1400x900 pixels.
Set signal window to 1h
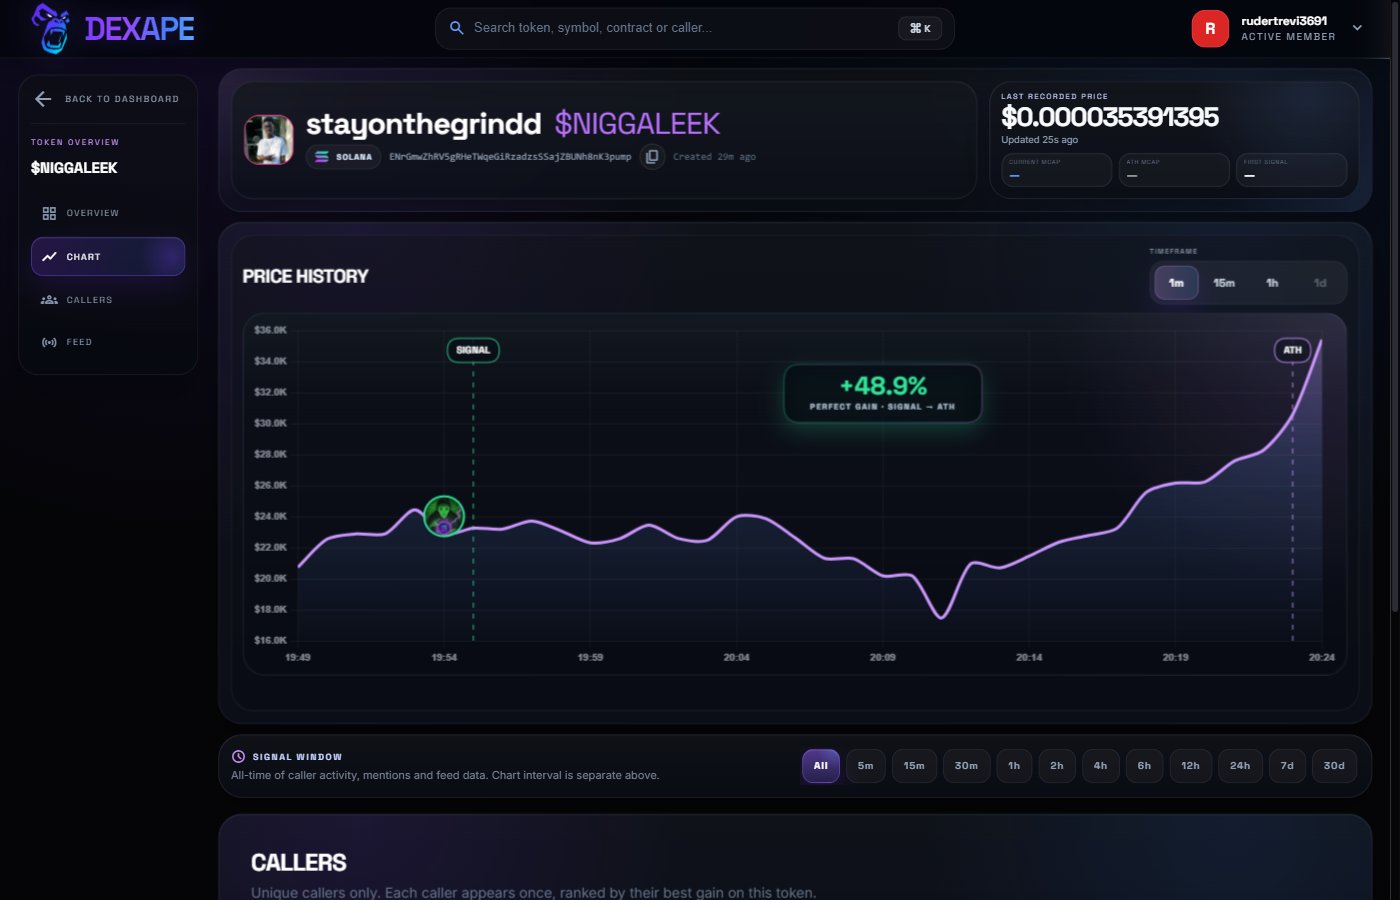pyautogui.click(x=1014, y=766)
